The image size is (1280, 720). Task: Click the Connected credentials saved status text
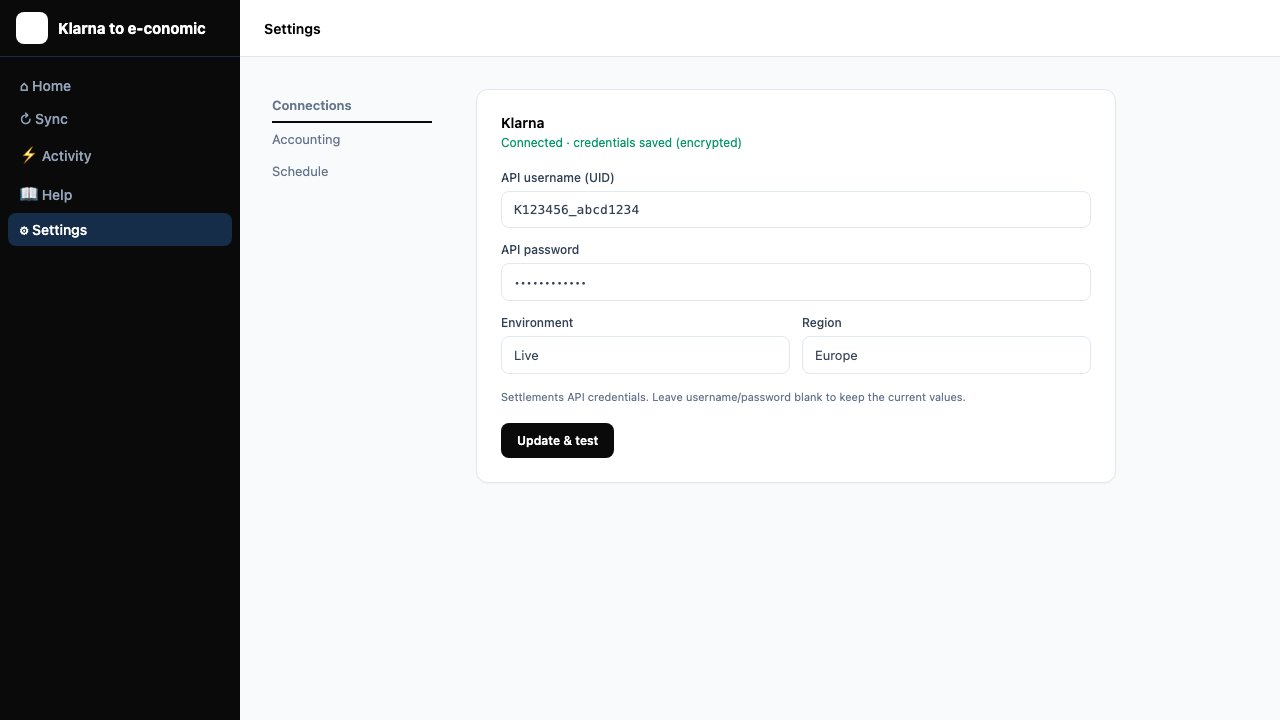point(621,143)
